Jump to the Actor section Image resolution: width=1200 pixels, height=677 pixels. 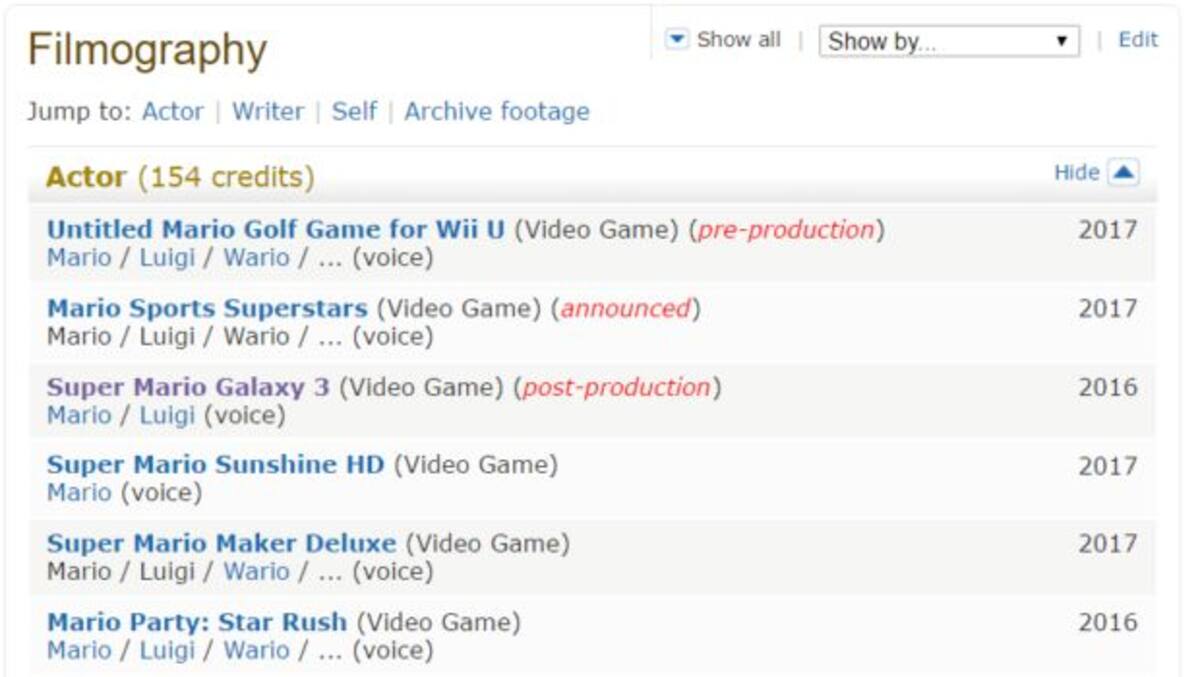[x=172, y=111]
